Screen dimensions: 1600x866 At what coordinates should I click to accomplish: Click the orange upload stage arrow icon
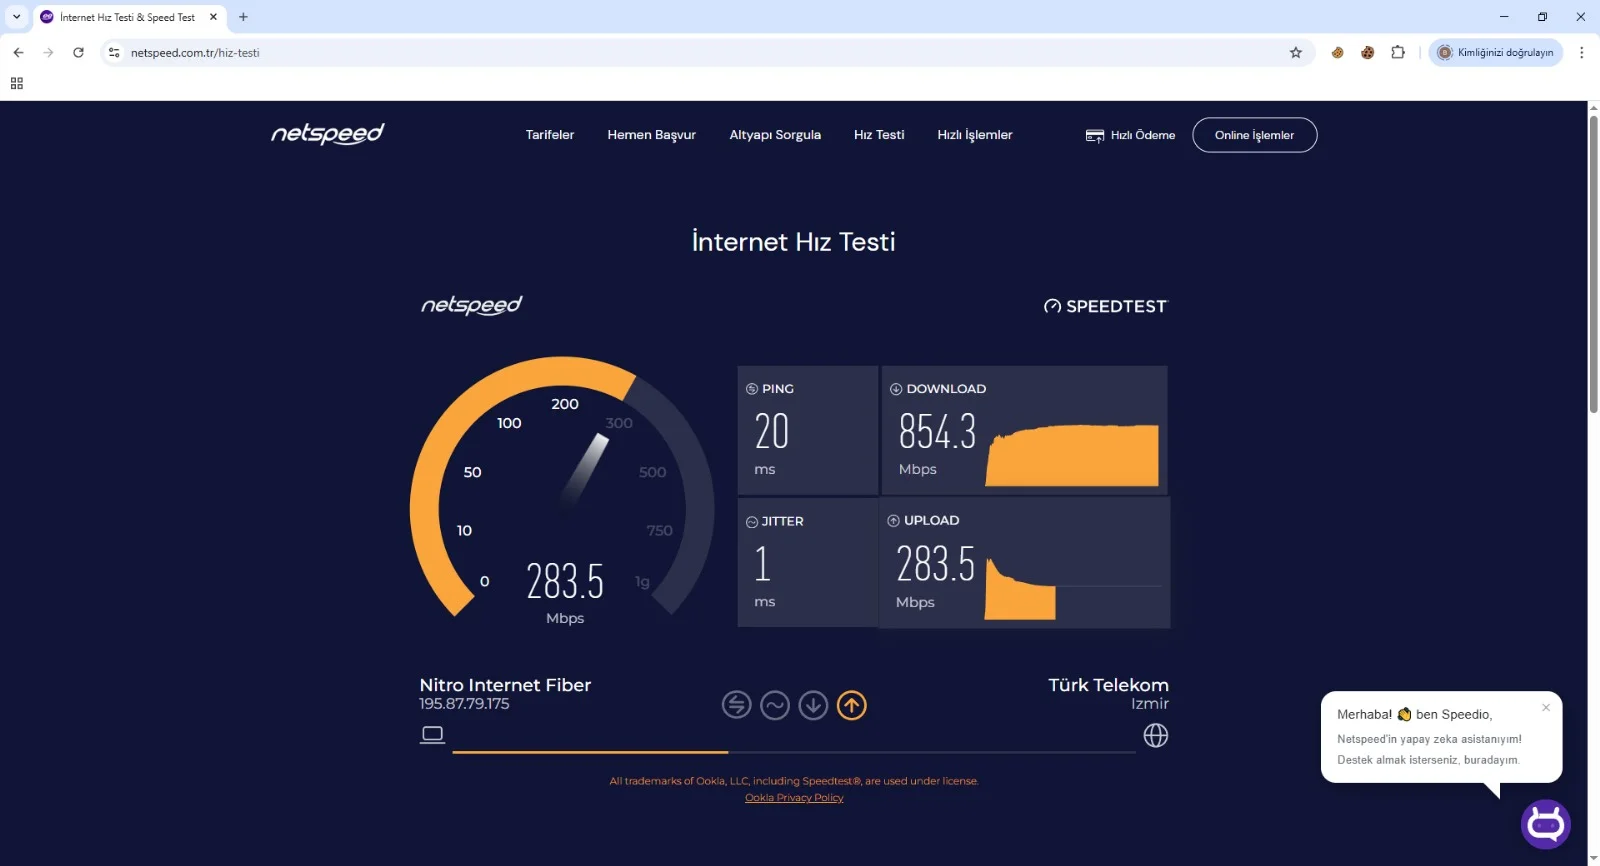click(x=852, y=705)
